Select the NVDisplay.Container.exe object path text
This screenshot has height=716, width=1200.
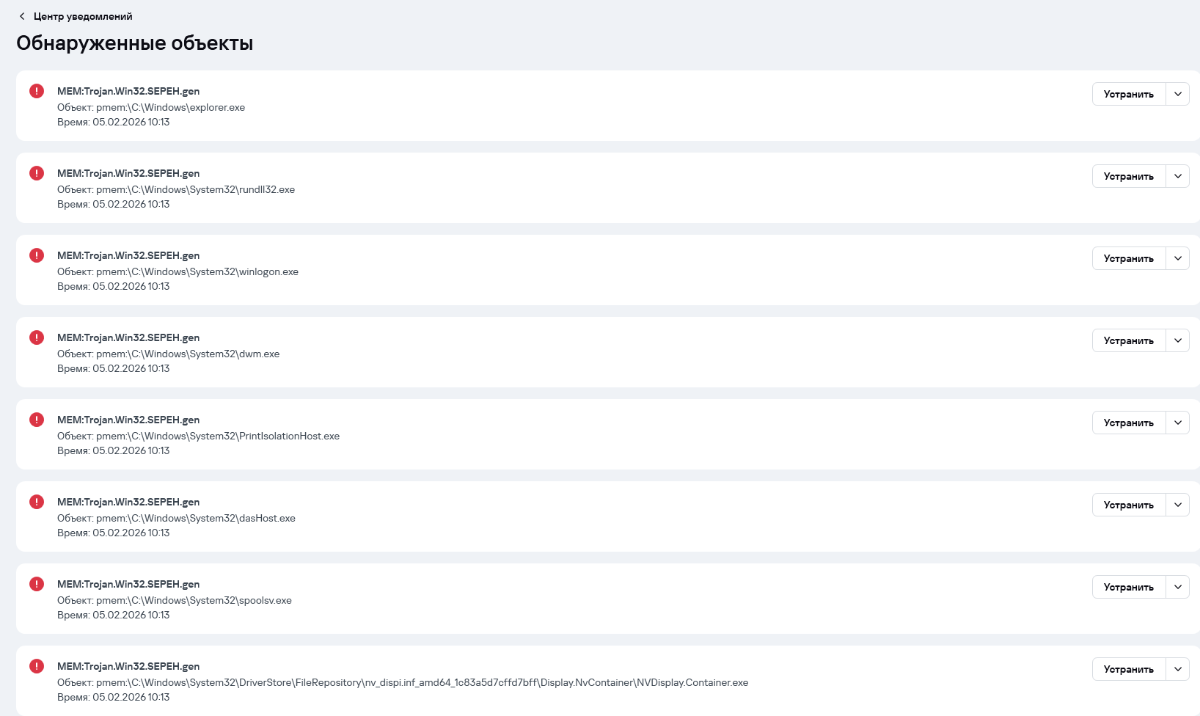coord(402,683)
